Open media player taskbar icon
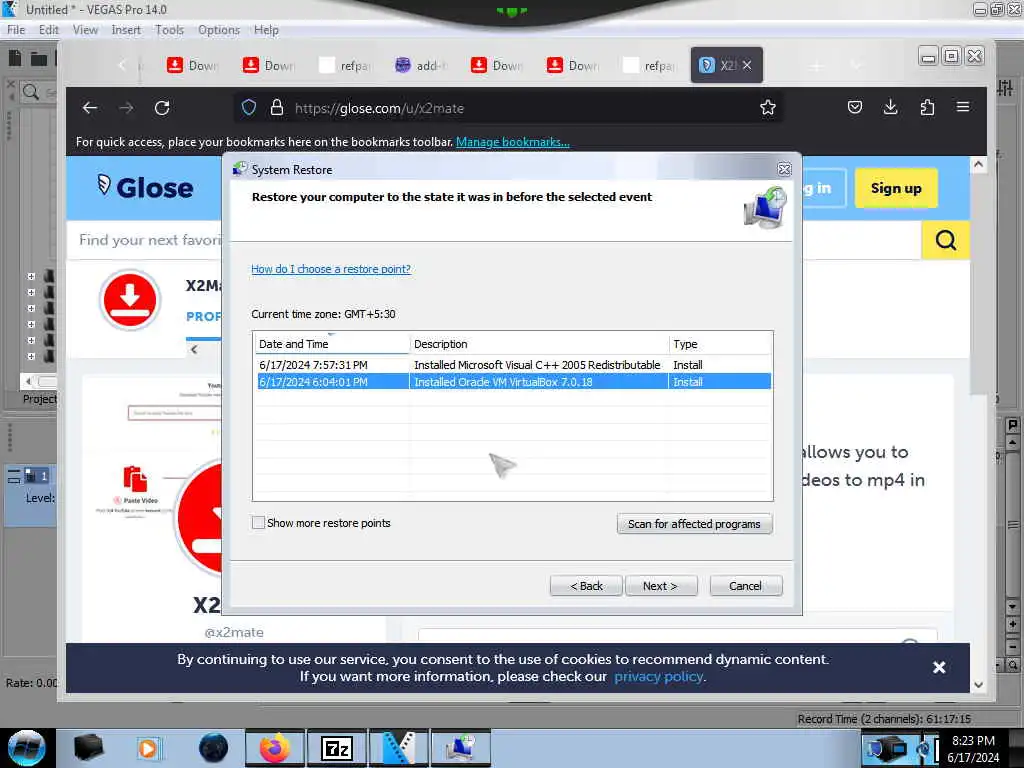 click(x=148, y=748)
